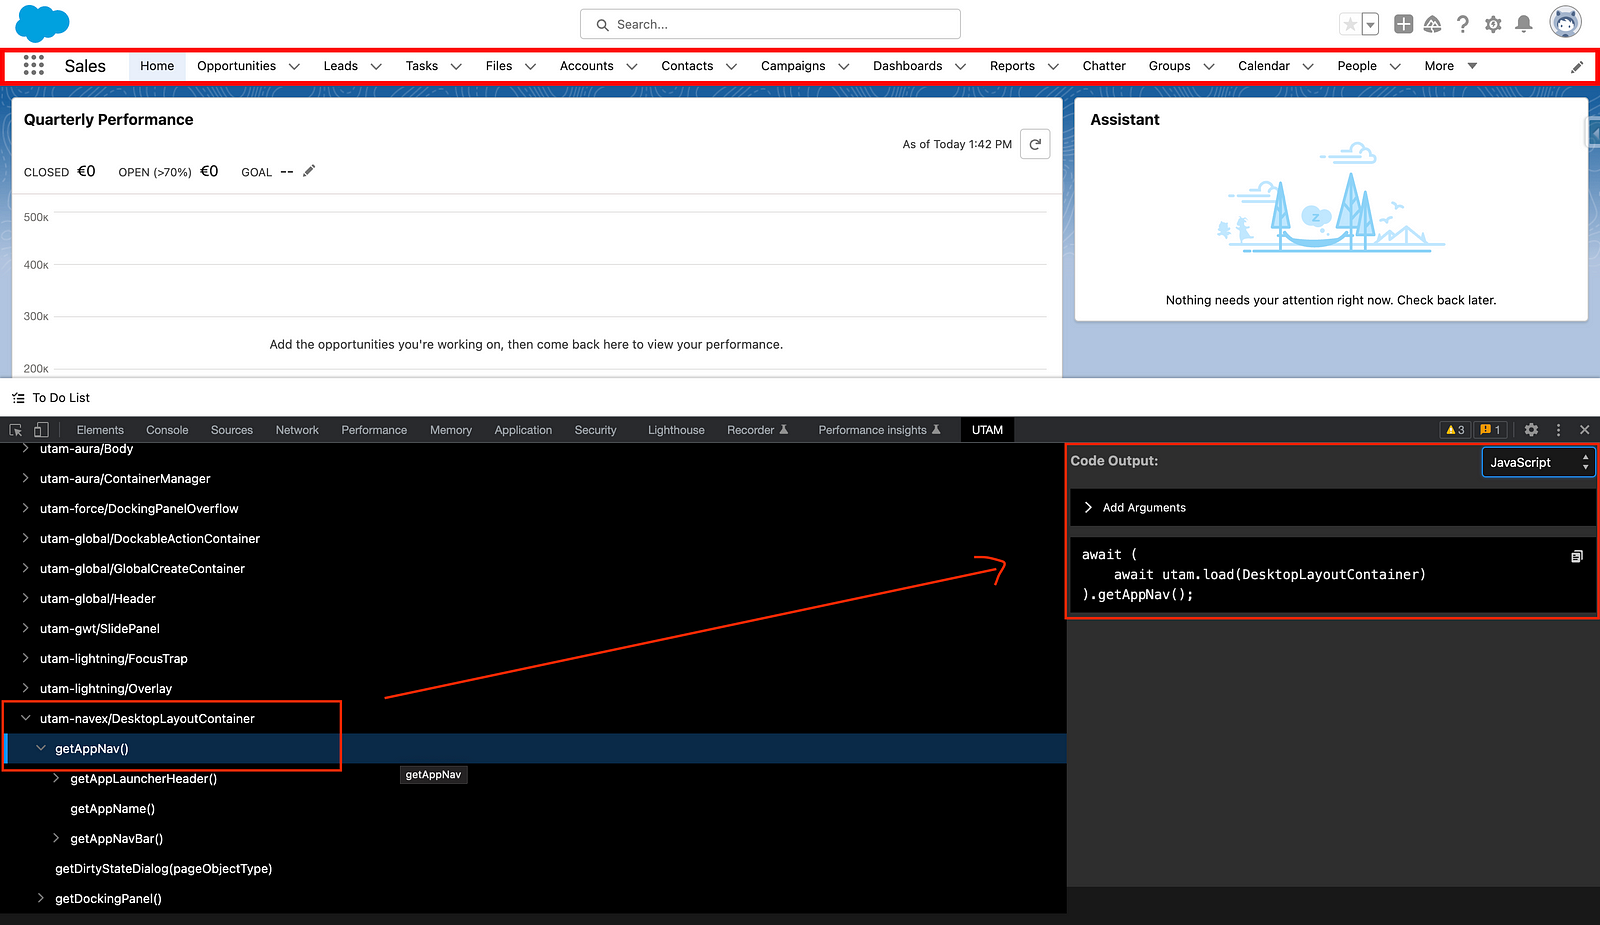Activate the DevTools inspect element picker
1600x925 pixels.
pyautogui.click(x=16, y=430)
